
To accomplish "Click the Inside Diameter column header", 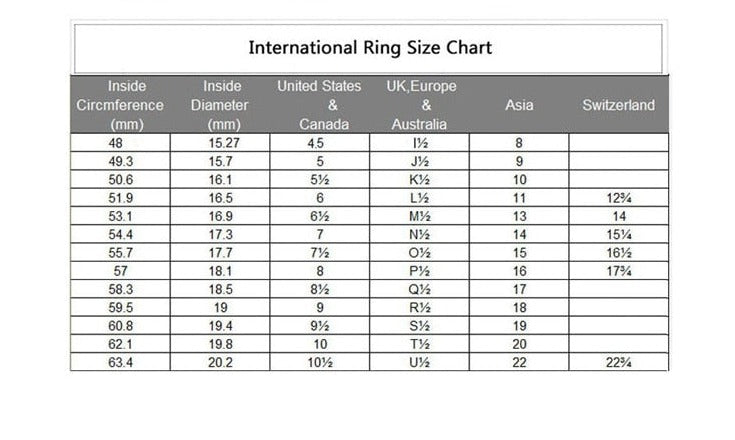I will [x=221, y=105].
